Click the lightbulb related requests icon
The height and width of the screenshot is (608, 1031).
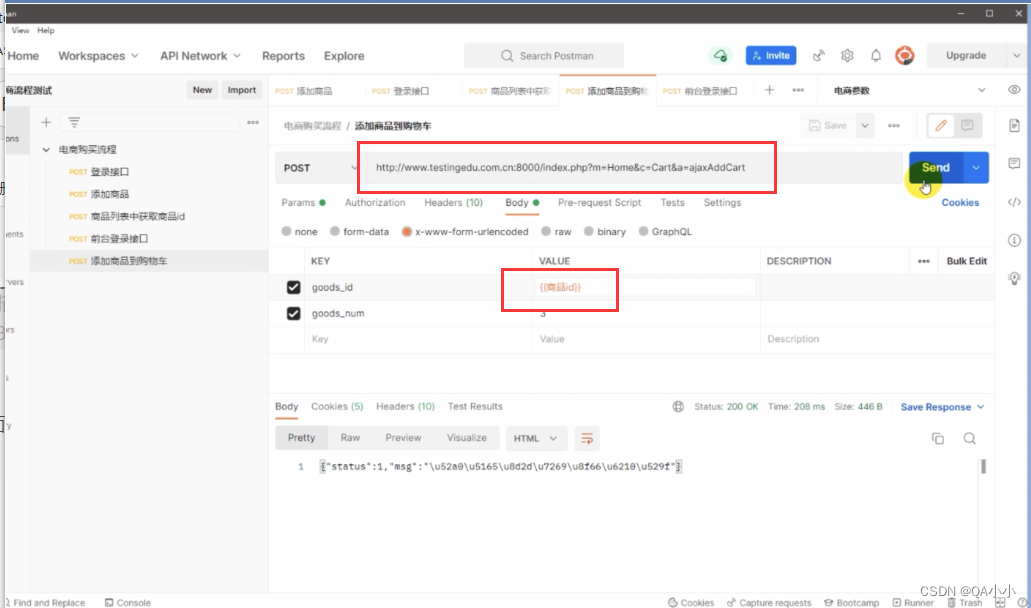[1014, 278]
